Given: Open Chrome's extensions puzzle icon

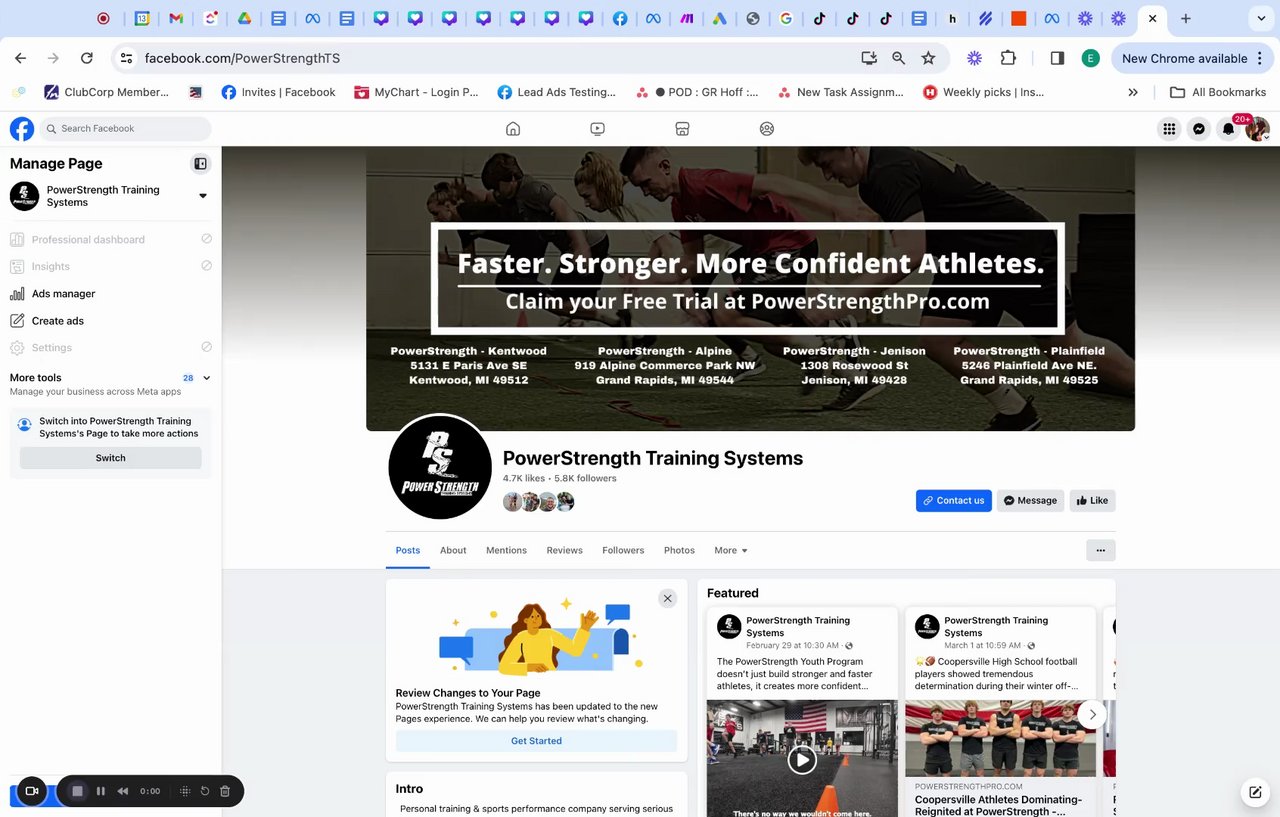Looking at the screenshot, I should (x=1008, y=58).
